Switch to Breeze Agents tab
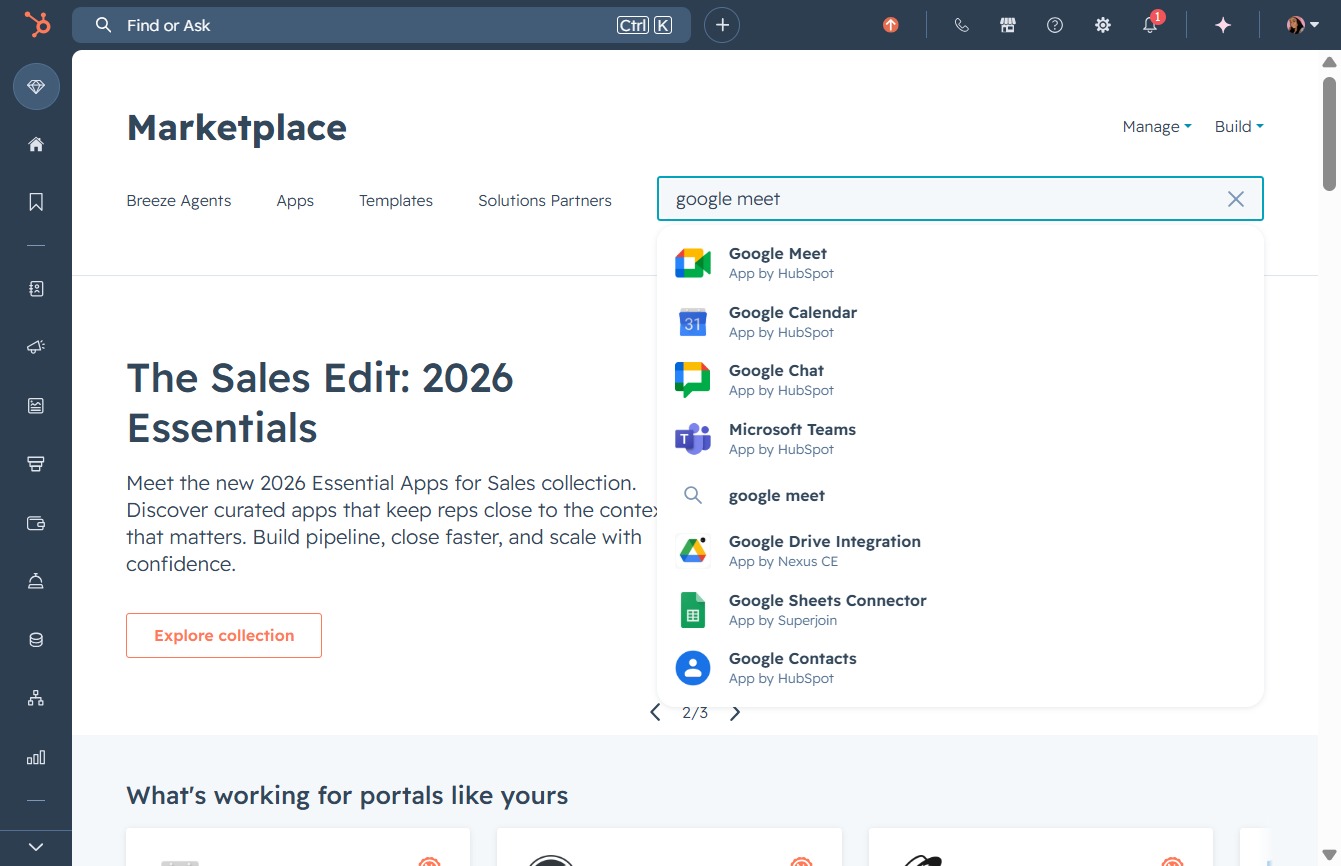This screenshot has height=866, width=1341. coord(178,200)
